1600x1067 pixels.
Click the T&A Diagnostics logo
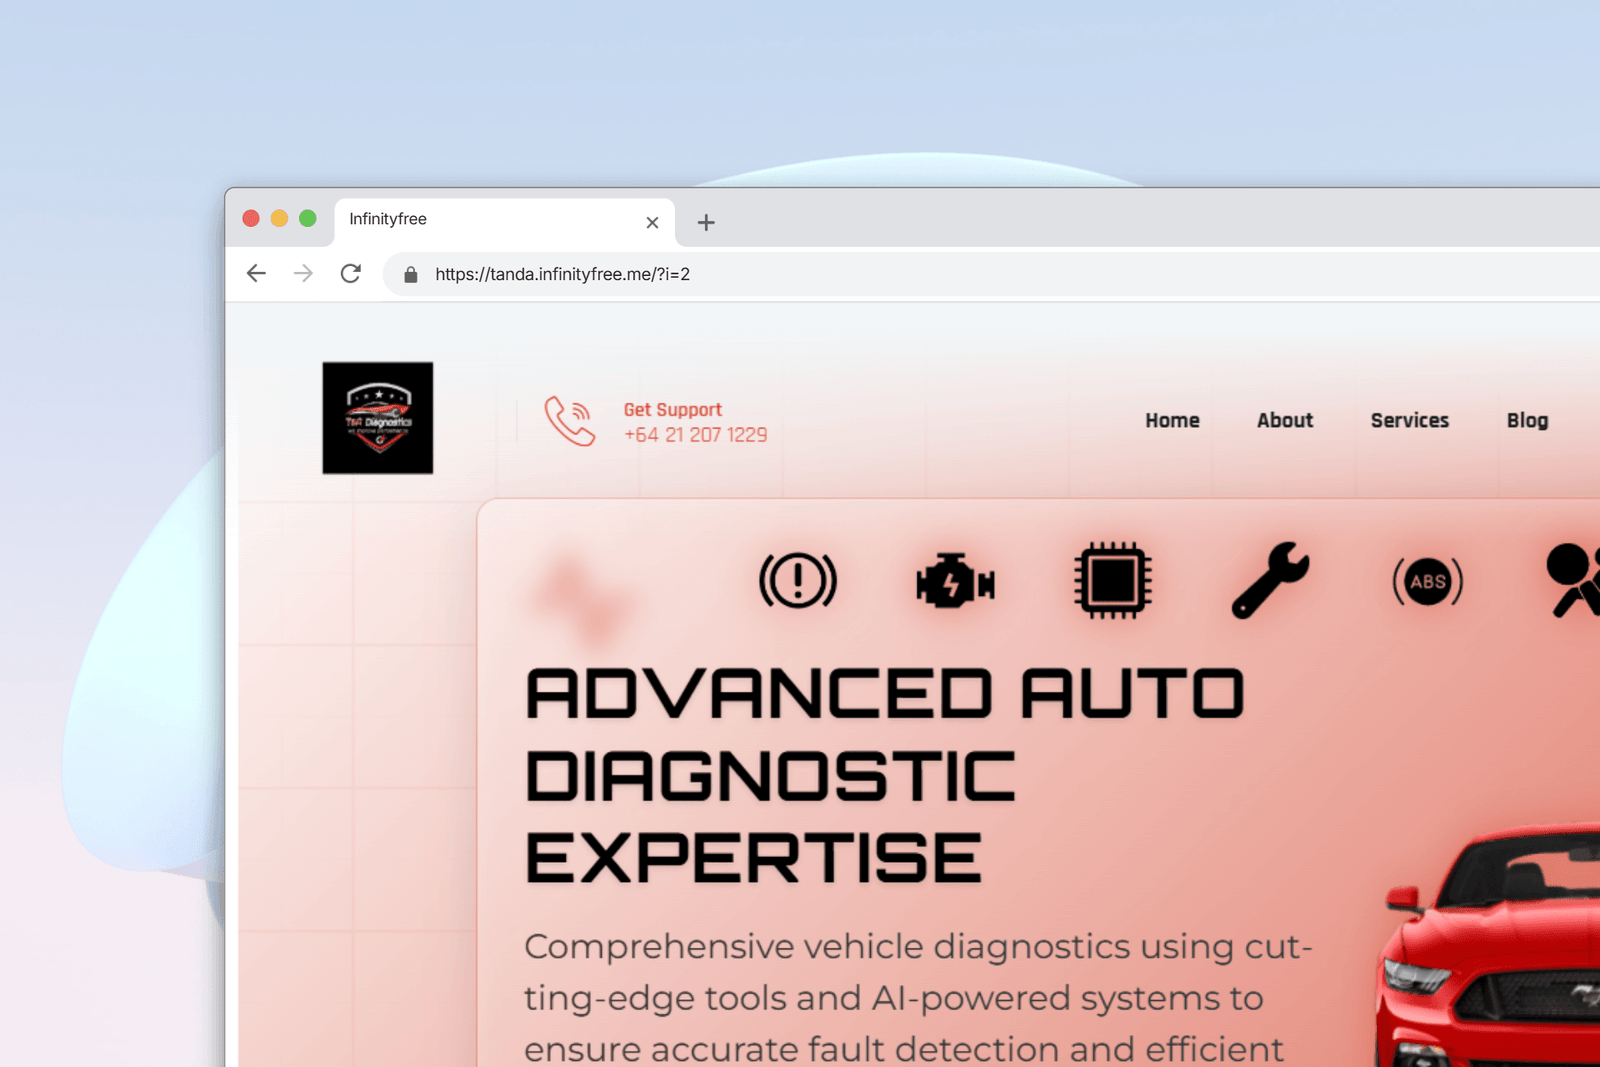(x=378, y=418)
